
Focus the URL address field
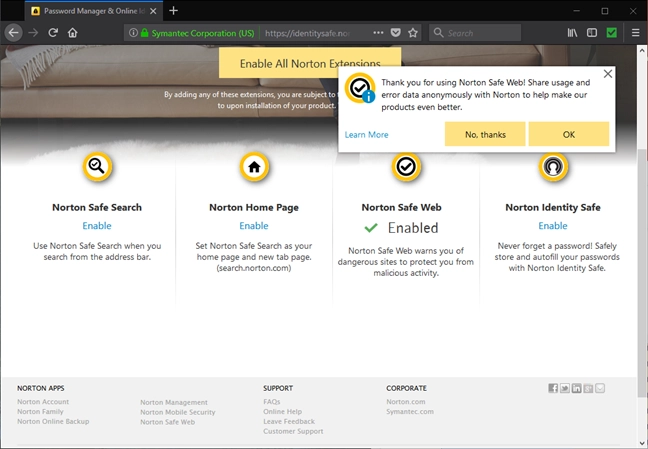(x=307, y=33)
